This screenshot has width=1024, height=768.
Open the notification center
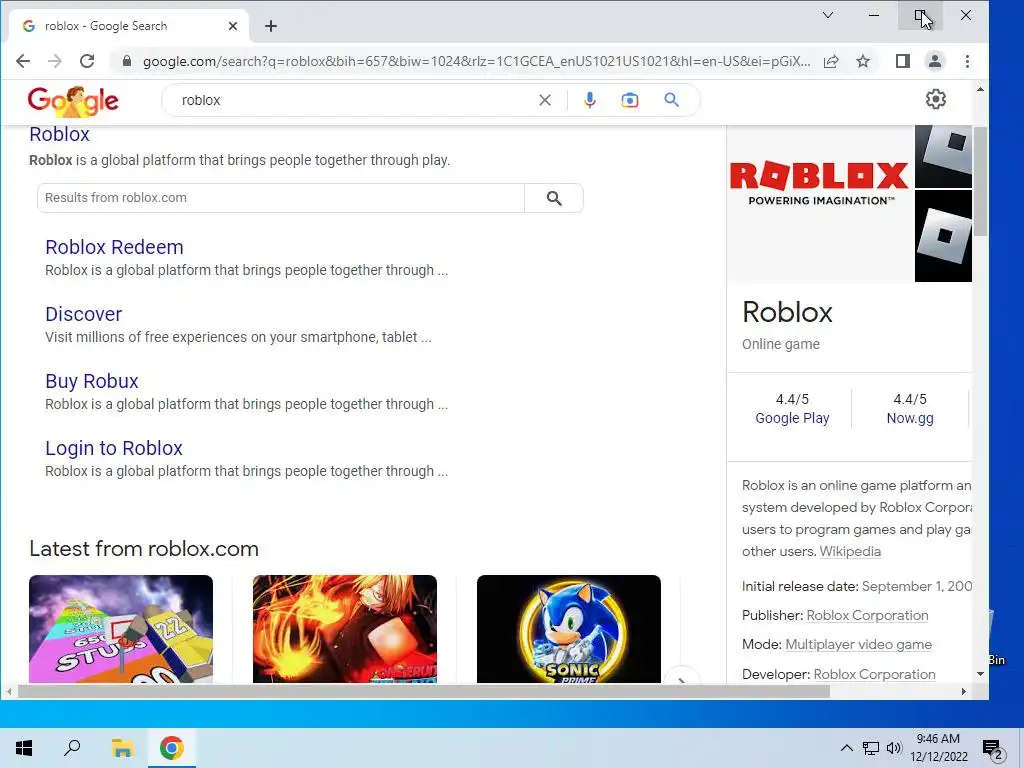[x=993, y=748]
